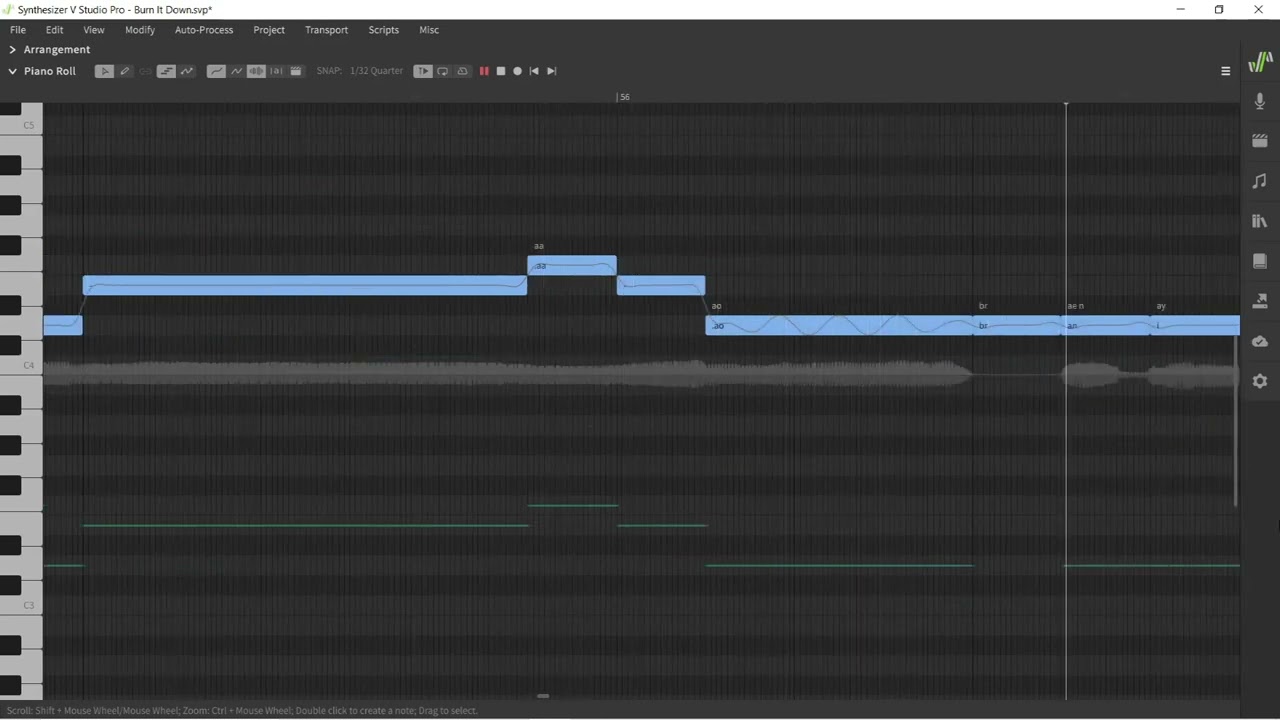Select the note labeled an
Viewport: 1280px width, 720px height.
(x=1106, y=325)
